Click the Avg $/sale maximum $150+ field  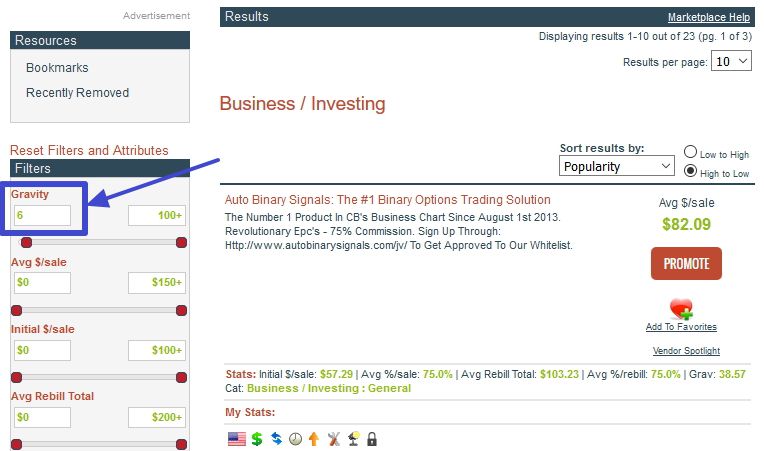coord(157,282)
